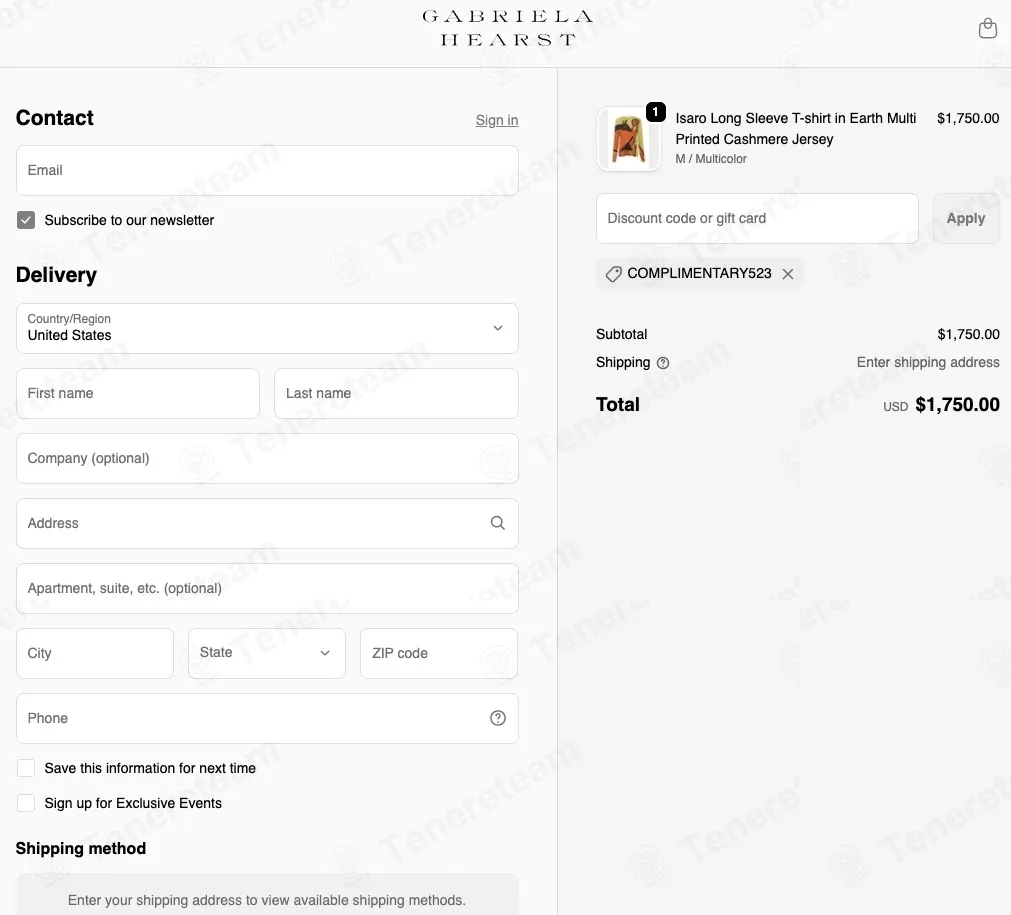1011x915 pixels.
Task: Click the M / Multicolor variant text
Action: click(x=711, y=159)
